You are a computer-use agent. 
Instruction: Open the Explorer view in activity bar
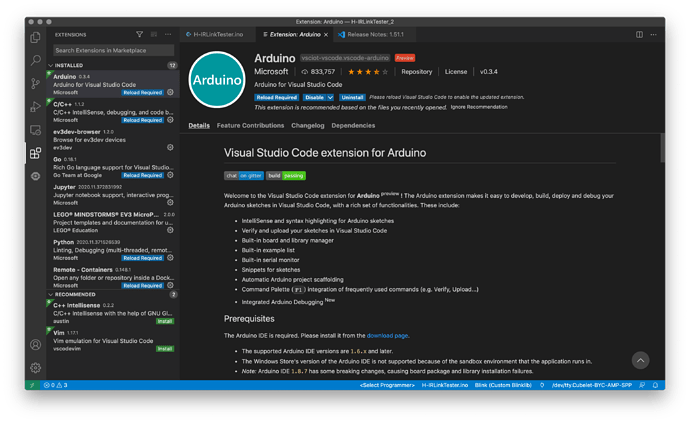[35, 37]
